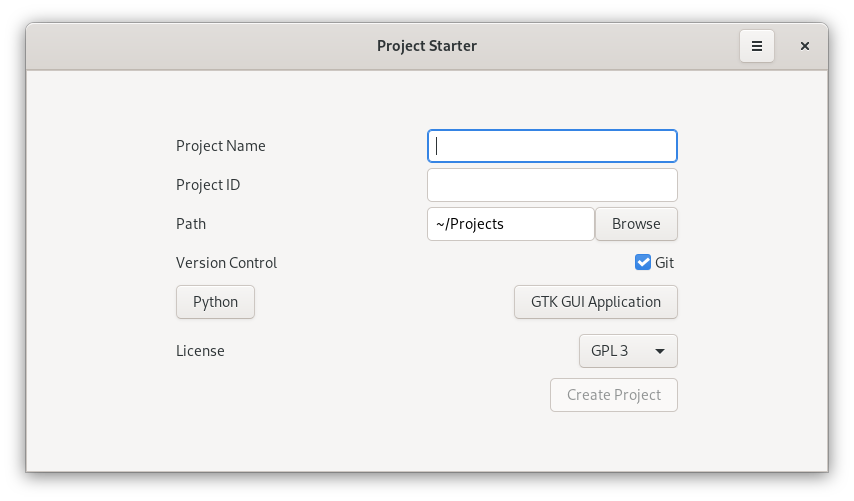Open the GTK GUI Application template chooser
The image size is (854, 501).
[596, 302]
